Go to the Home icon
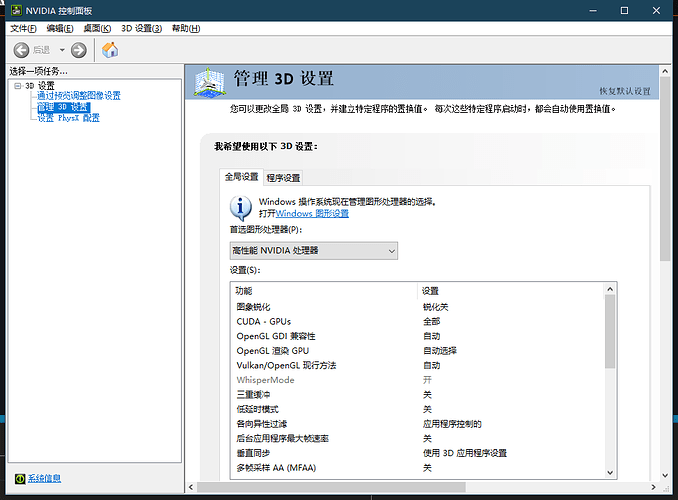 click(110, 50)
